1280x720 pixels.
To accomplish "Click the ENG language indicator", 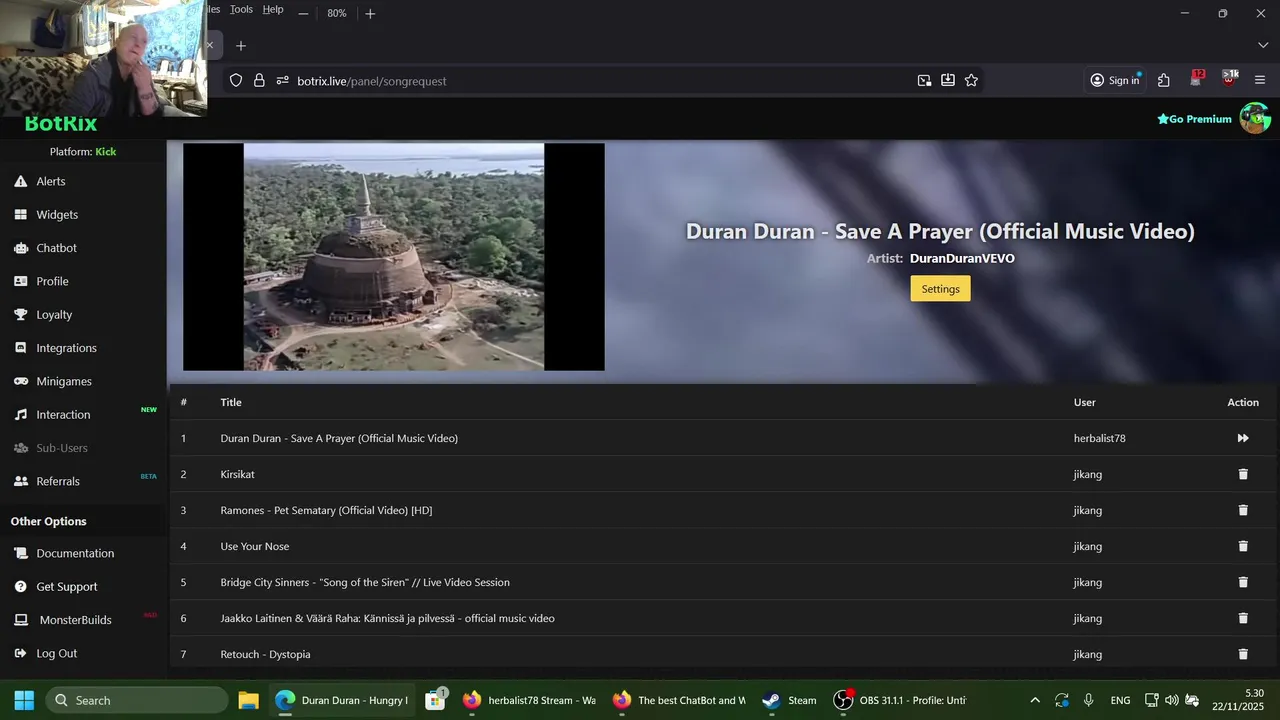I will [1121, 700].
